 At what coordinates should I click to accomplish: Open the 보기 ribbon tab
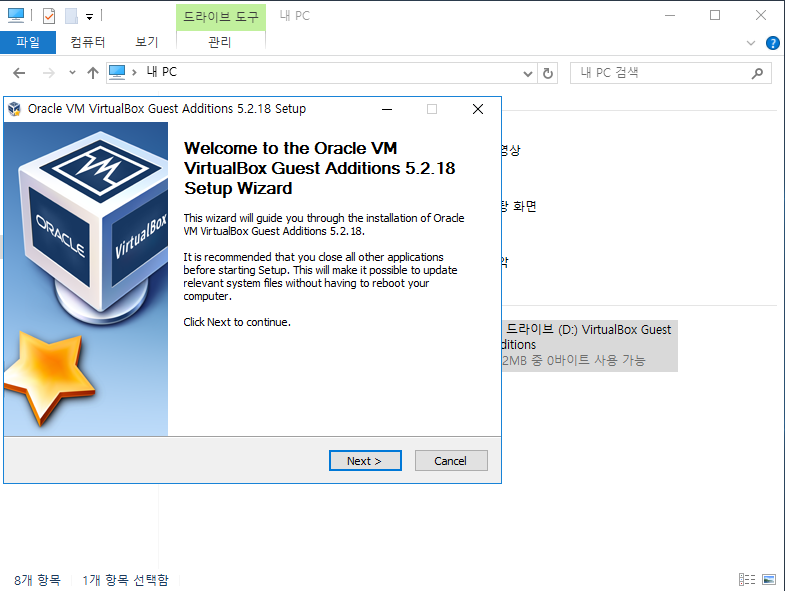click(x=146, y=42)
